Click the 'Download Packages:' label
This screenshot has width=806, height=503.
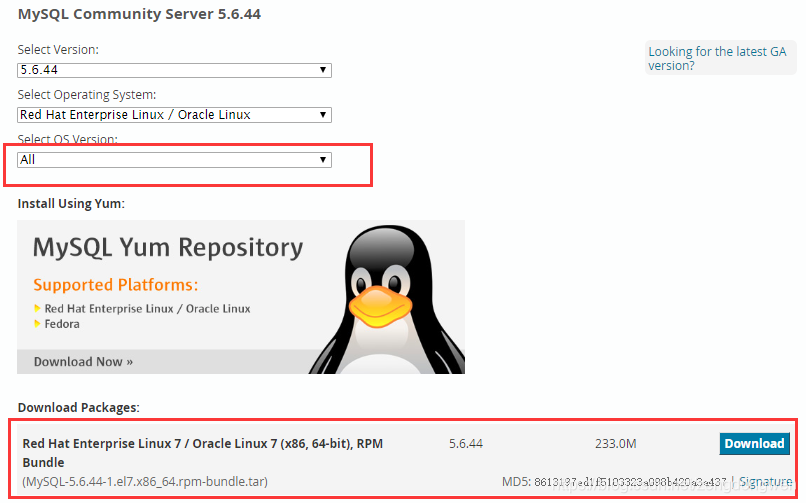point(79,407)
